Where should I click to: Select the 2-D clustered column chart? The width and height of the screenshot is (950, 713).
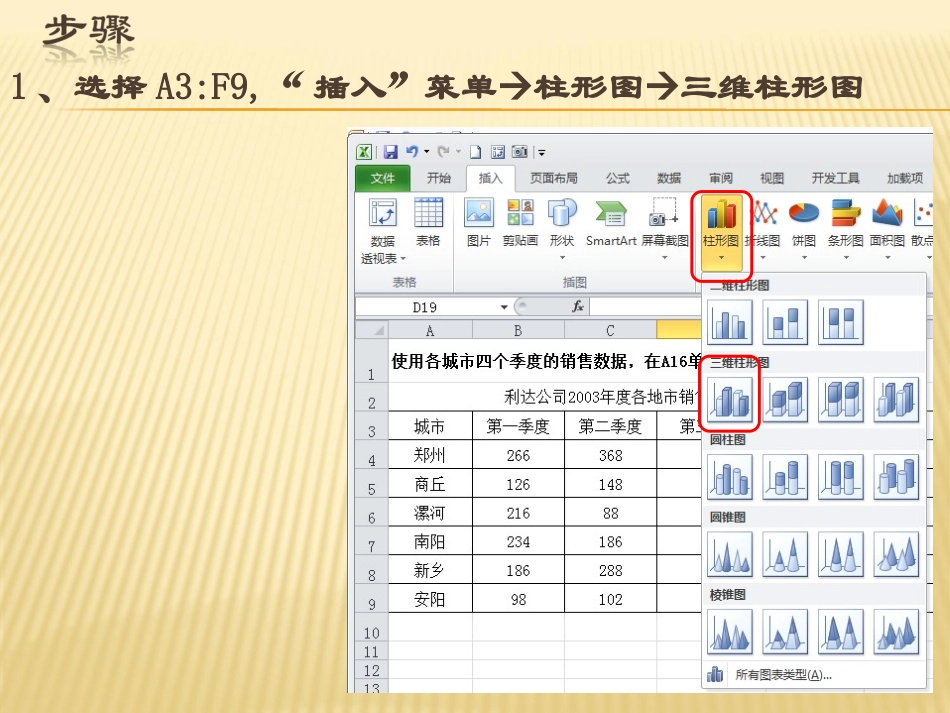pos(729,322)
